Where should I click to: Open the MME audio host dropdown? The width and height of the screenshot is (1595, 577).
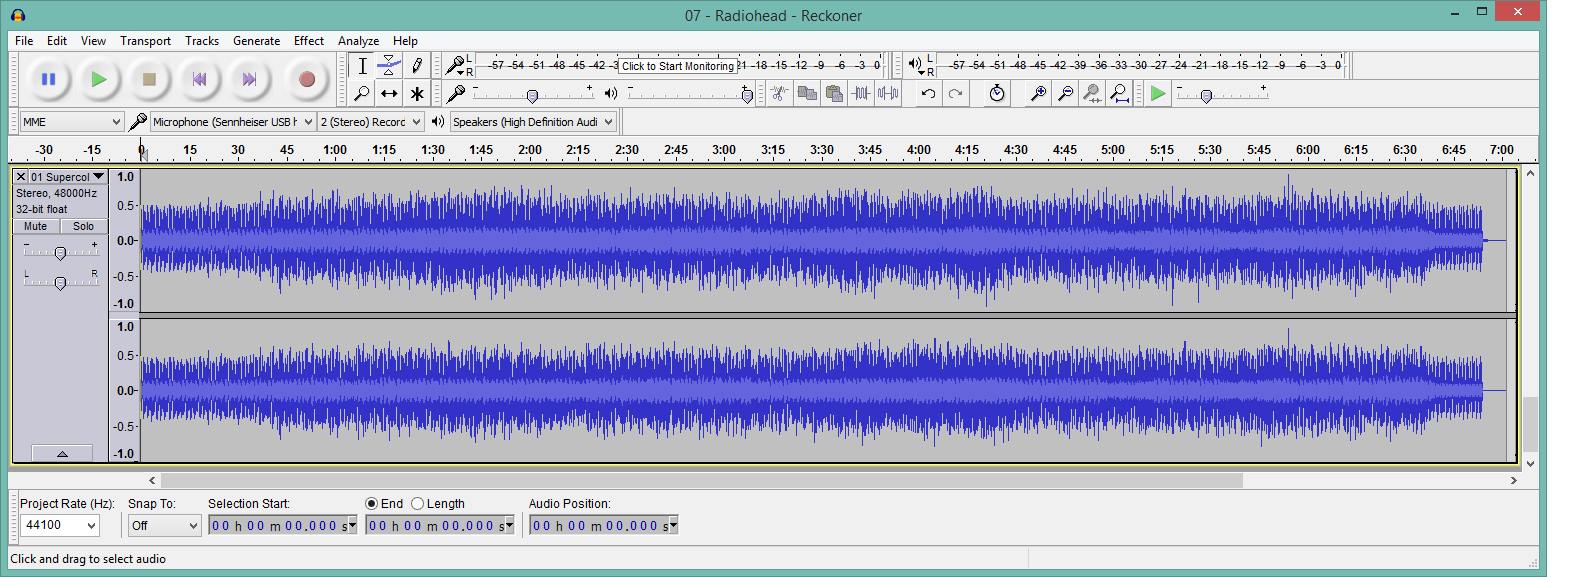point(72,122)
